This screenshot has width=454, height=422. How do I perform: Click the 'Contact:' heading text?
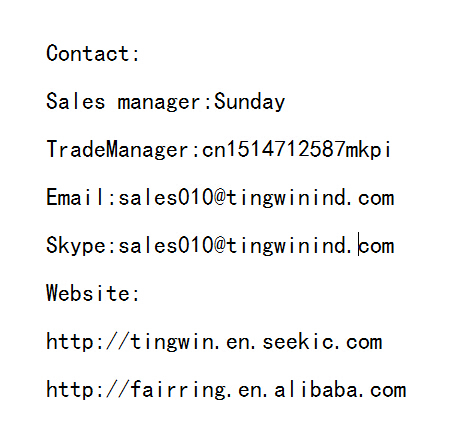click(x=93, y=53)
